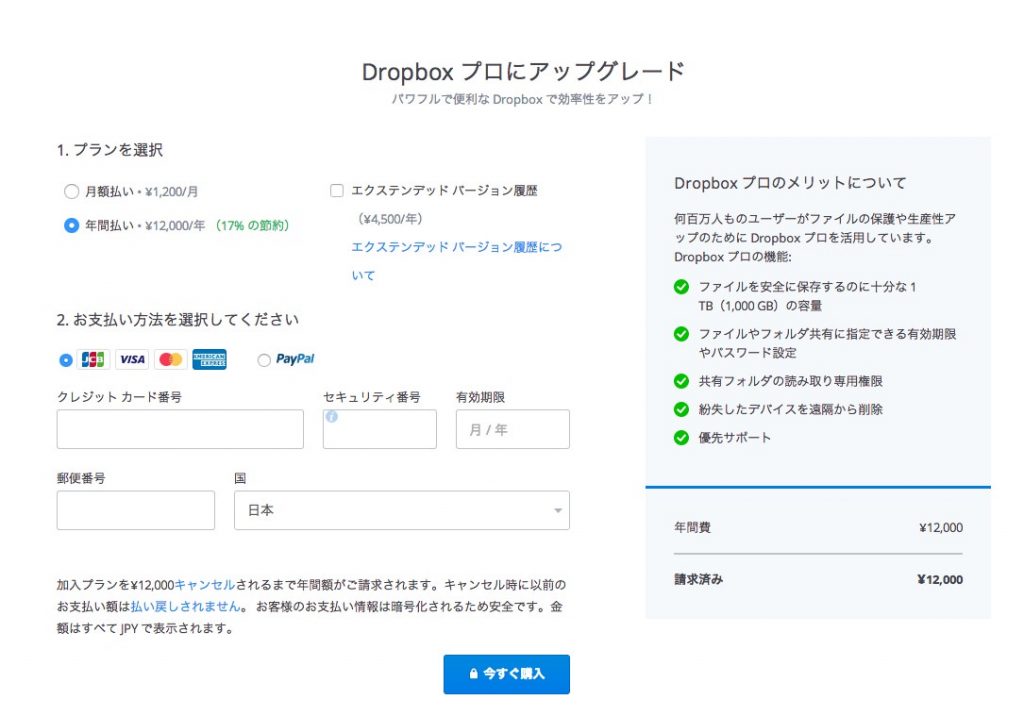Click the green checkmark beside 優先サポート
This screenshot has width=1024, height=716.
[681, 438]
